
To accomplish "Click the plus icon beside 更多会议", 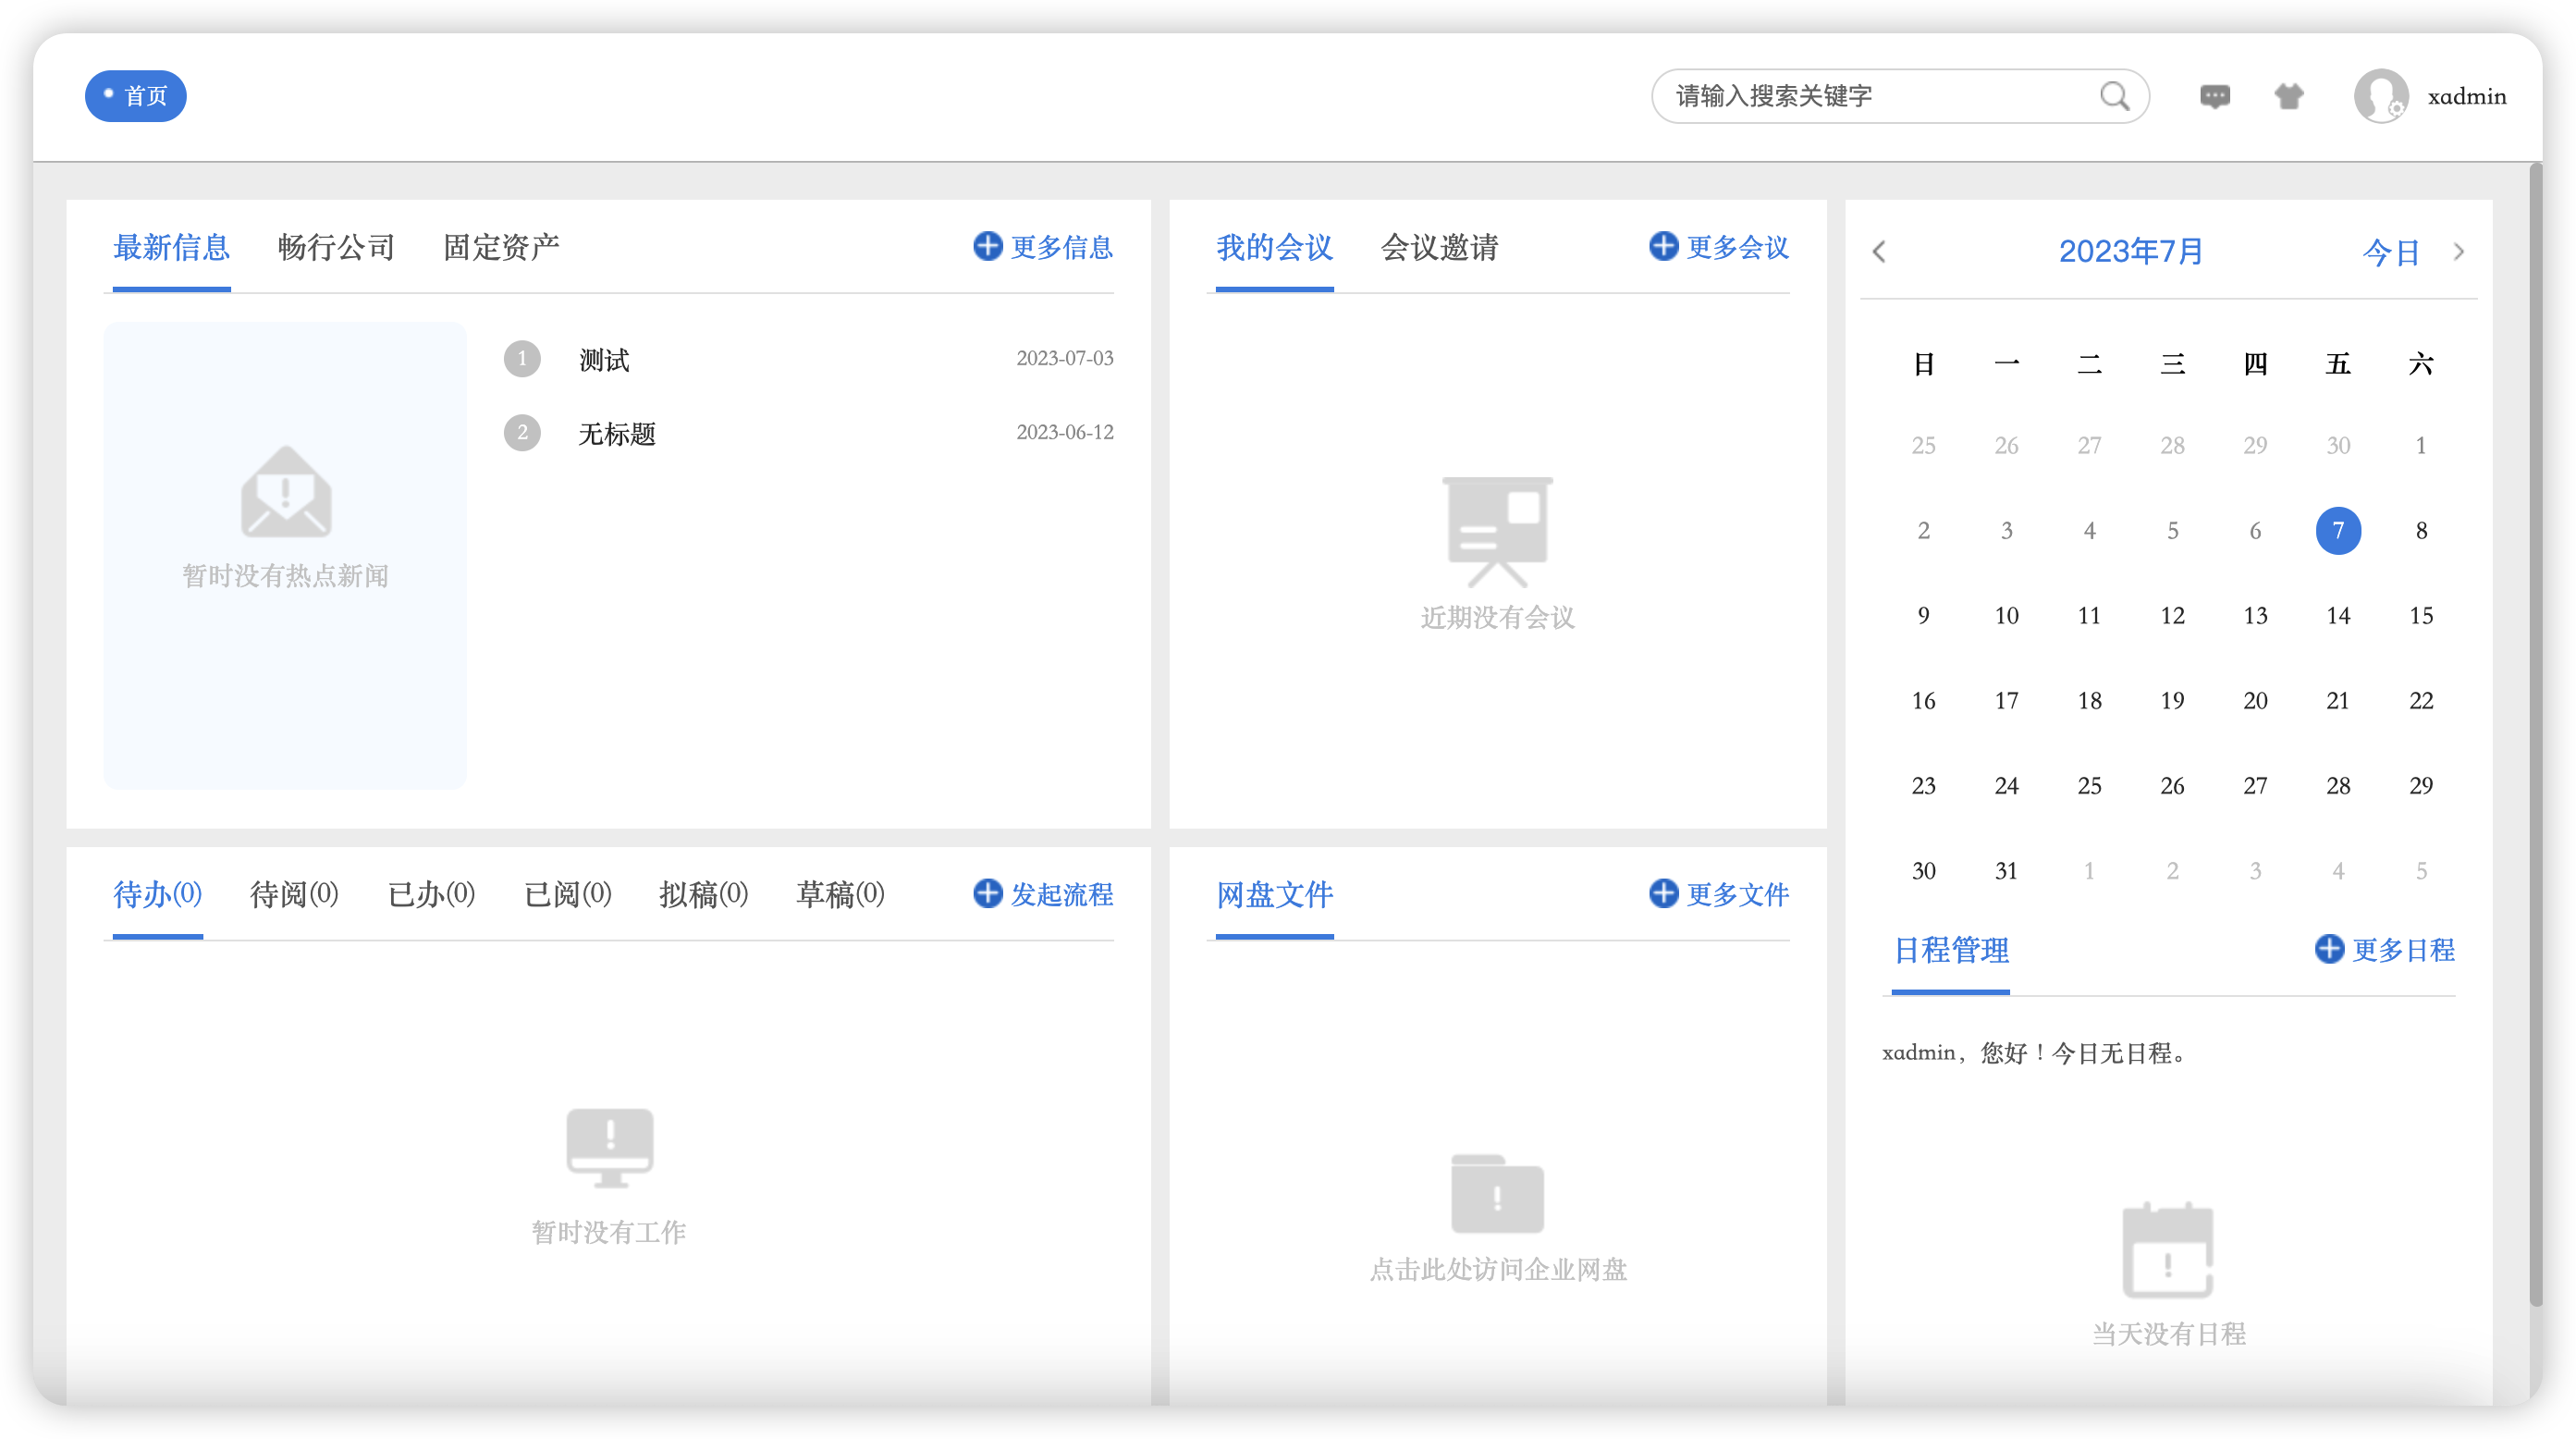I will [x=1663, y=246].
